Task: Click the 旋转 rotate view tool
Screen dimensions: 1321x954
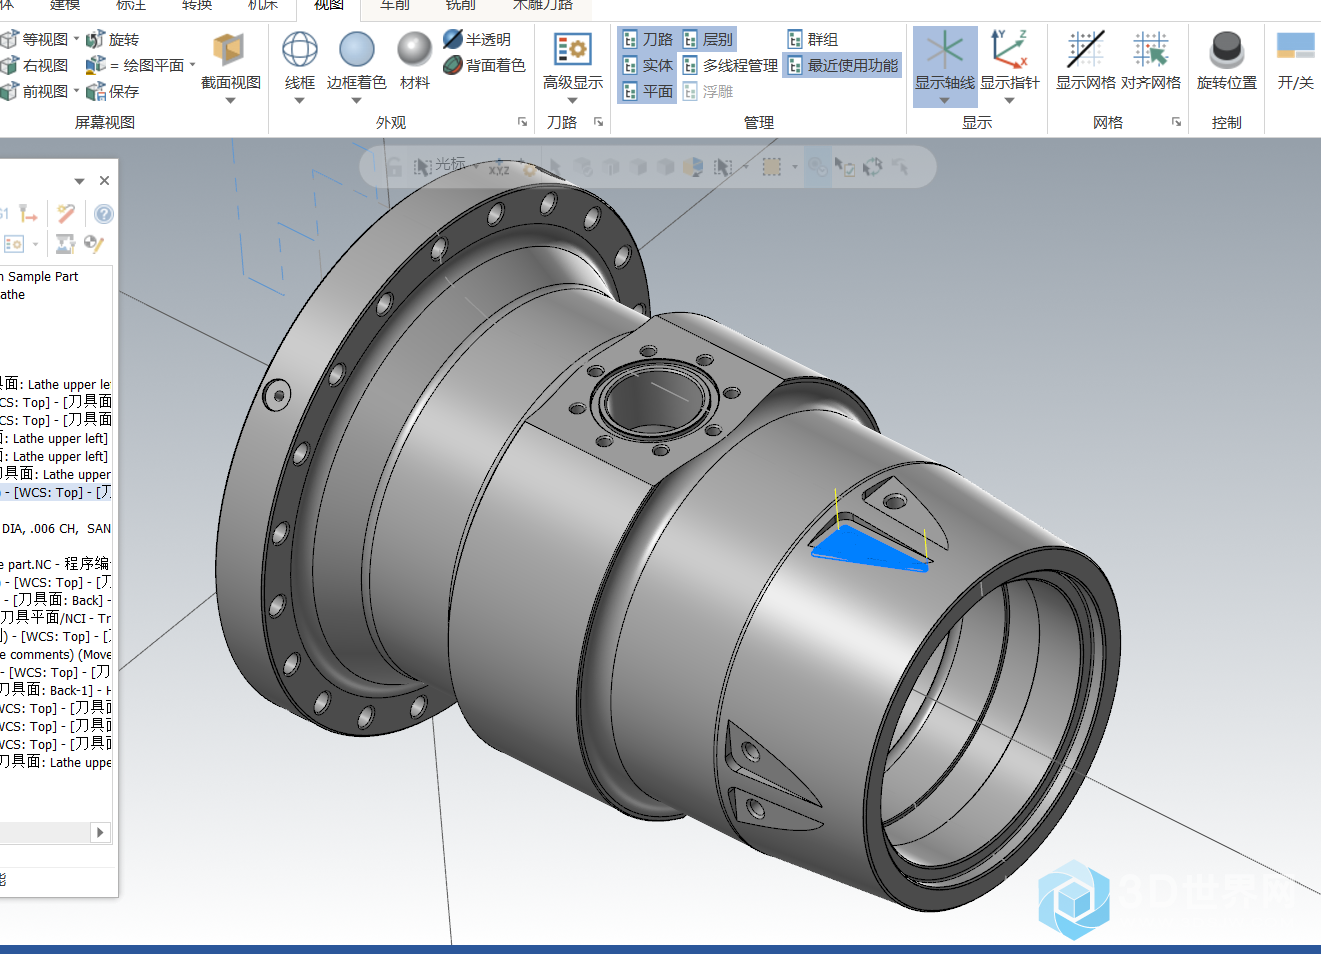Action: pos(113,39)
